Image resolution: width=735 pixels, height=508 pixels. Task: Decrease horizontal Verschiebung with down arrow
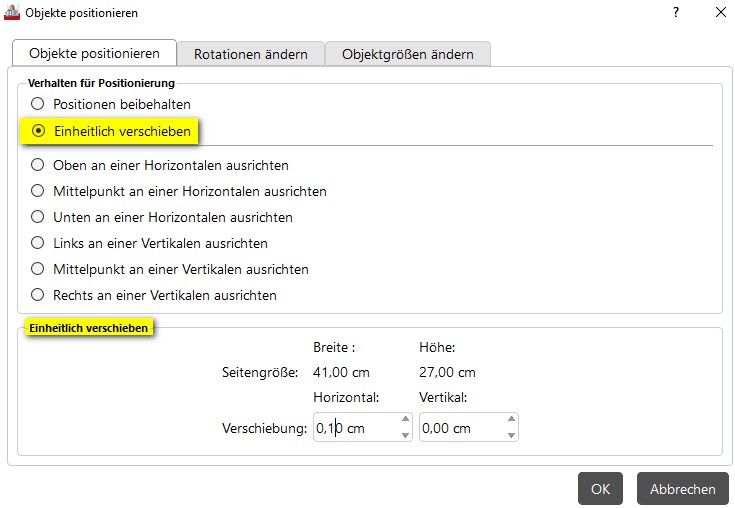coord(405,435)
